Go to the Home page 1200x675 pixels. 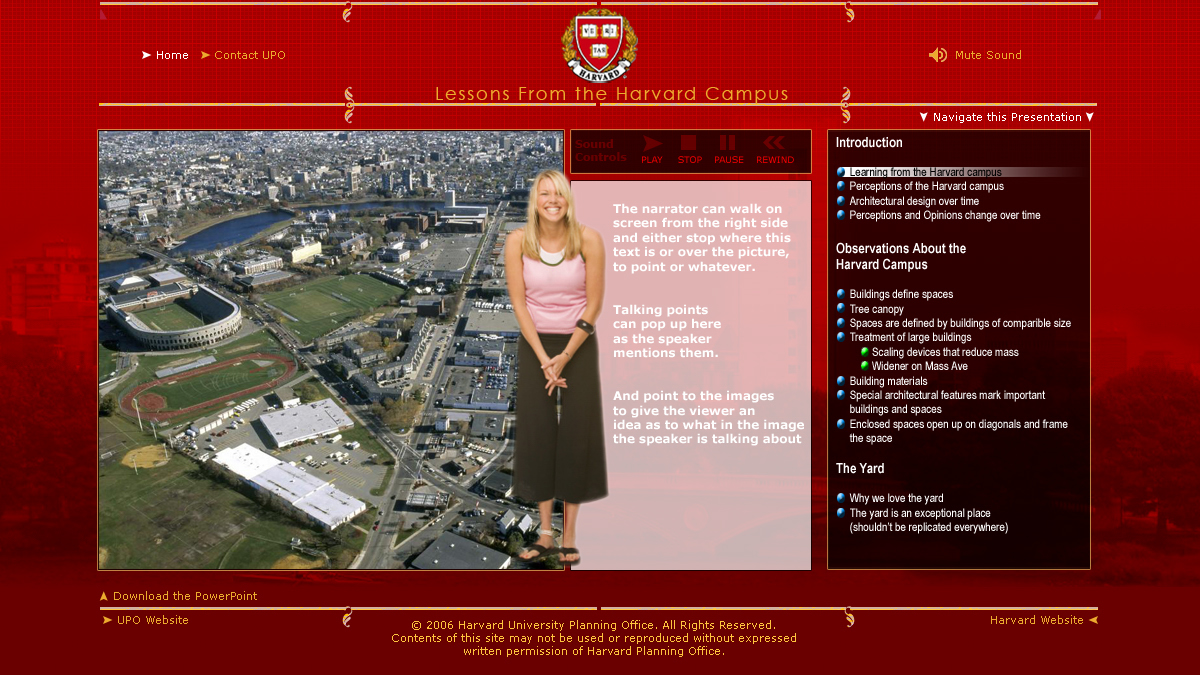pyautogui.click(x=172, y=55)
